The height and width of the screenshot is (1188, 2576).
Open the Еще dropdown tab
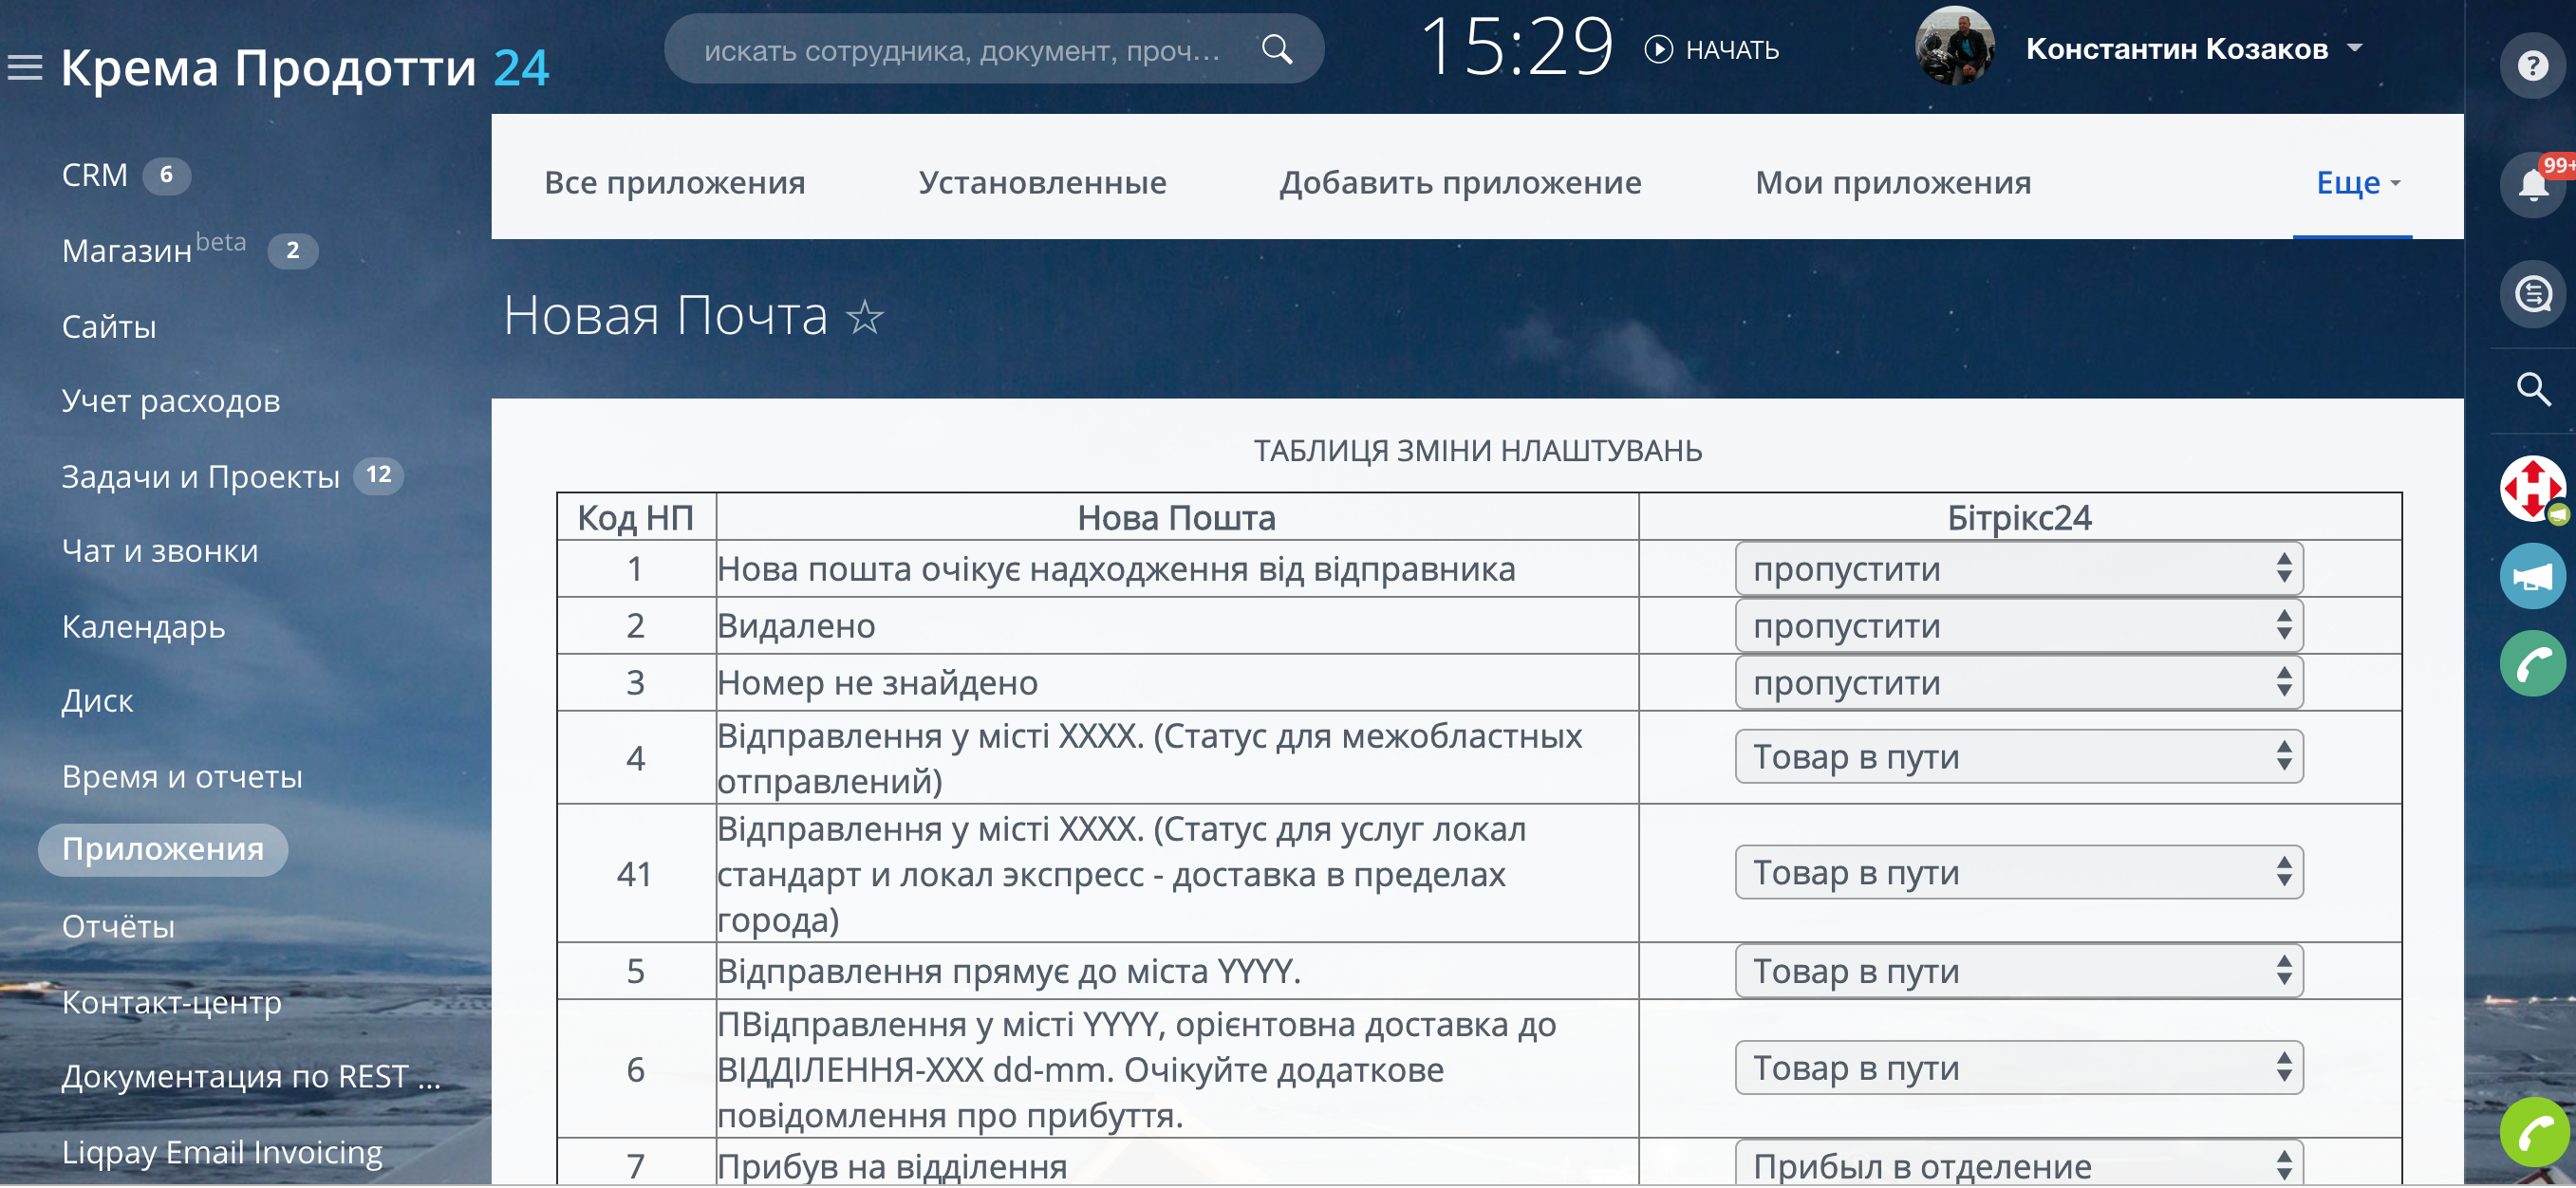click(2357, 183)
